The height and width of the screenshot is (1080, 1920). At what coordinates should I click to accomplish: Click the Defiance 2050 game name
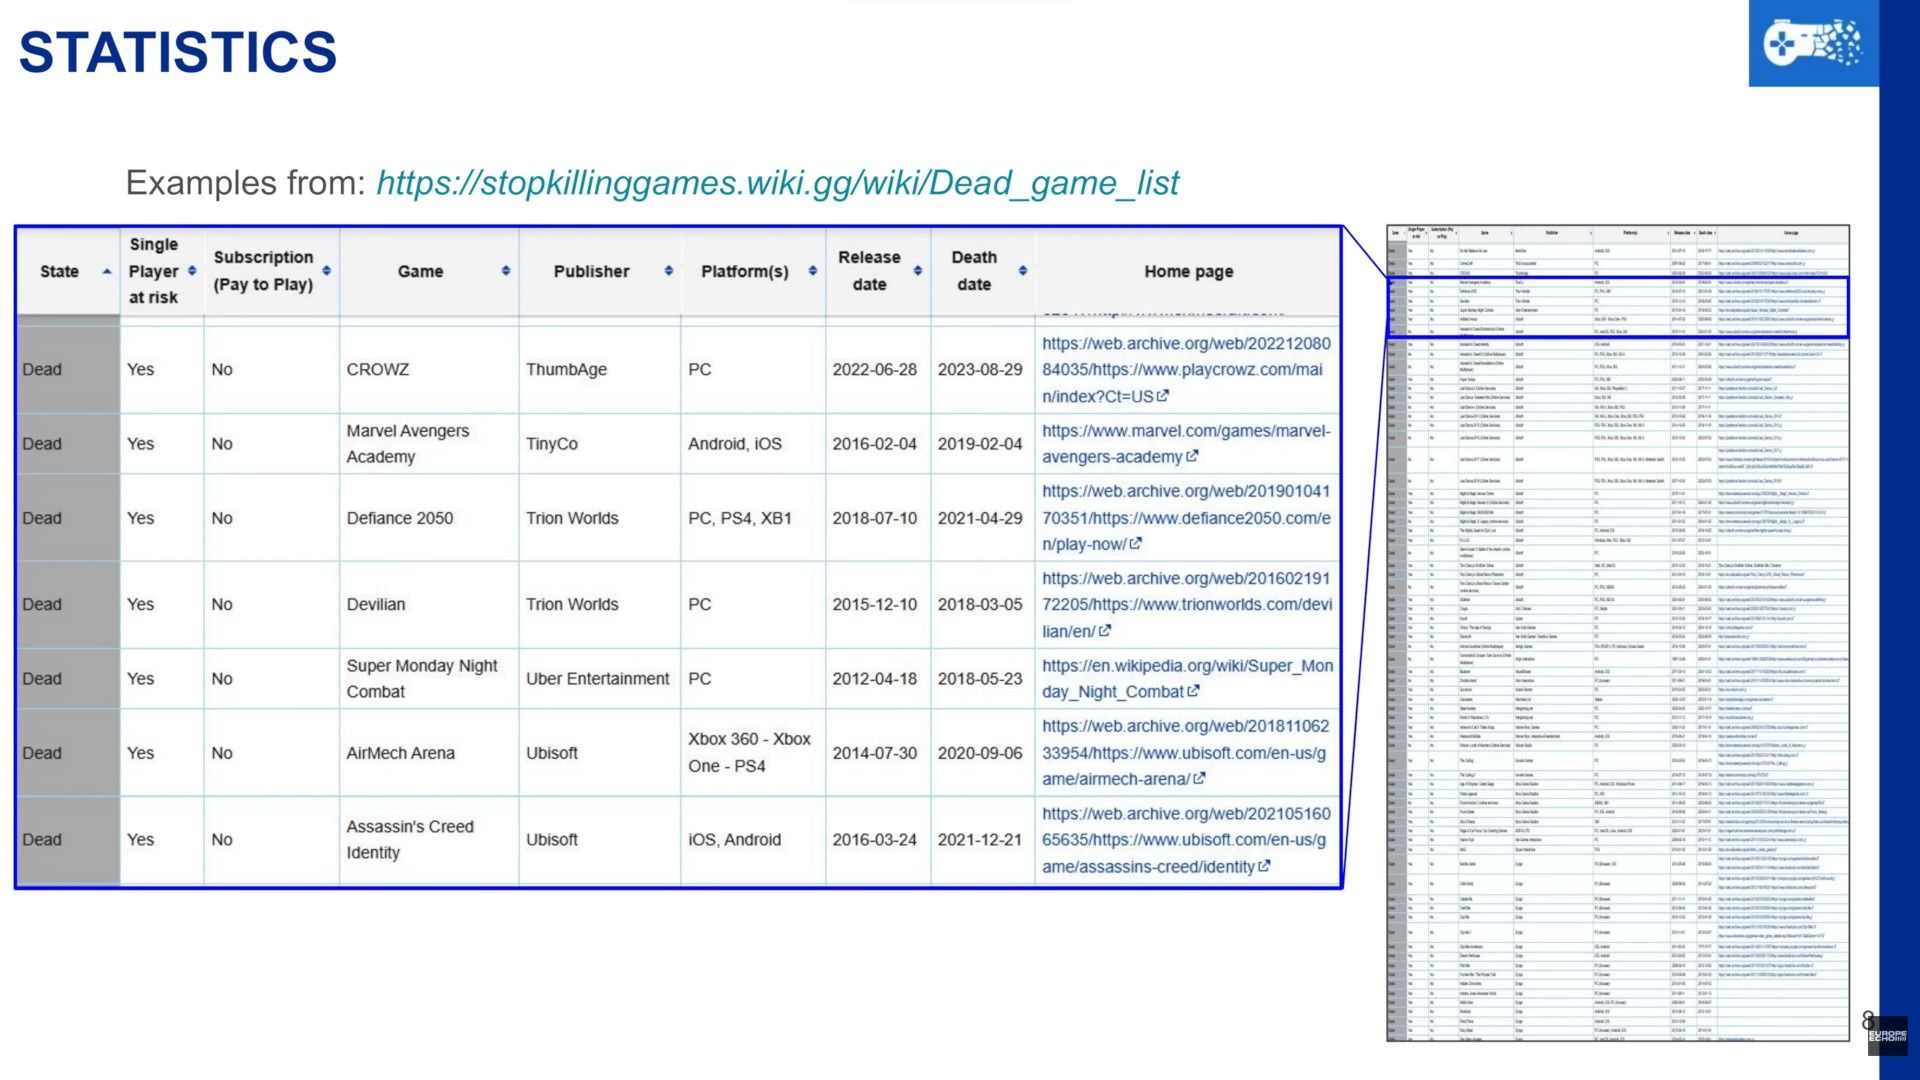pos(400,518)
